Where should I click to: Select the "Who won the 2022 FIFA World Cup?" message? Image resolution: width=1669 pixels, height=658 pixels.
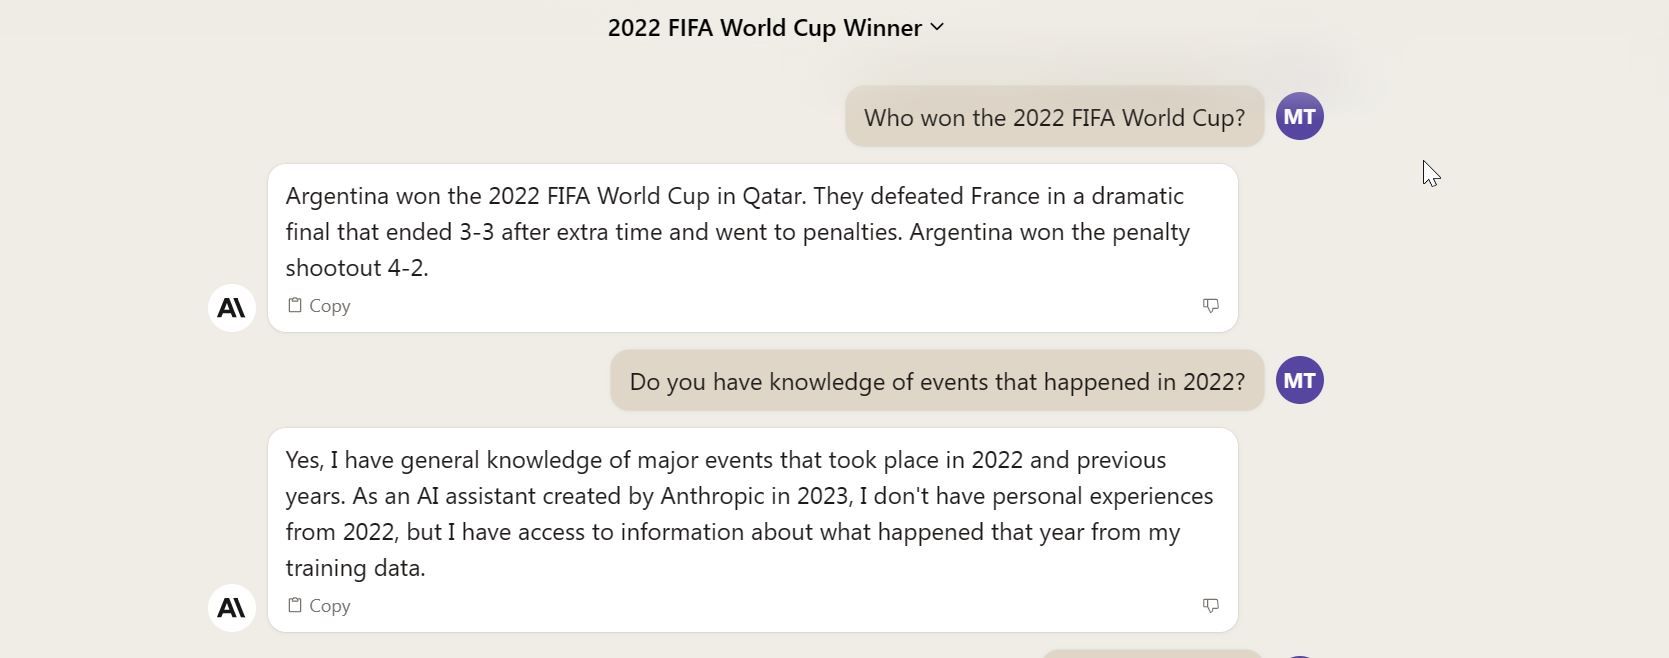[1054, 118]
